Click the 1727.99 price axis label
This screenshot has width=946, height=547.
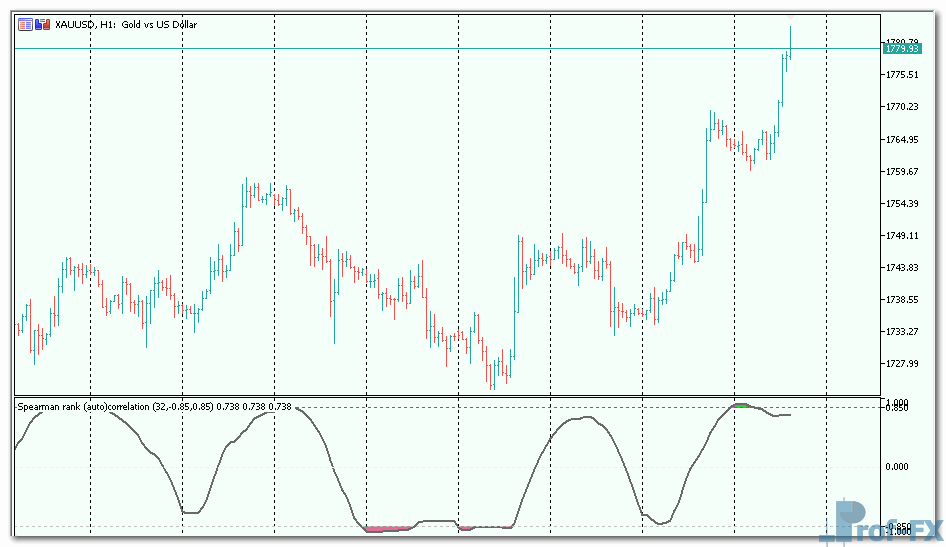pos(902,364)
